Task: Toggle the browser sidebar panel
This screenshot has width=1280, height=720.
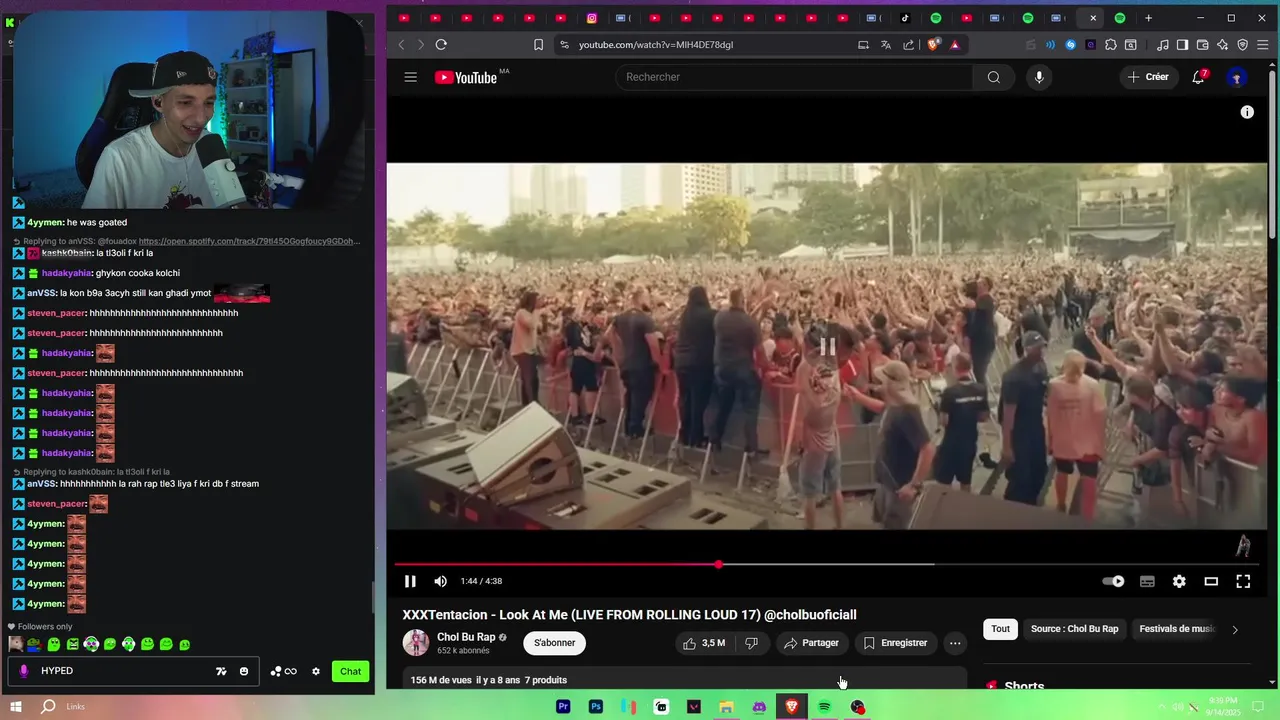Action: [1182, 45]
